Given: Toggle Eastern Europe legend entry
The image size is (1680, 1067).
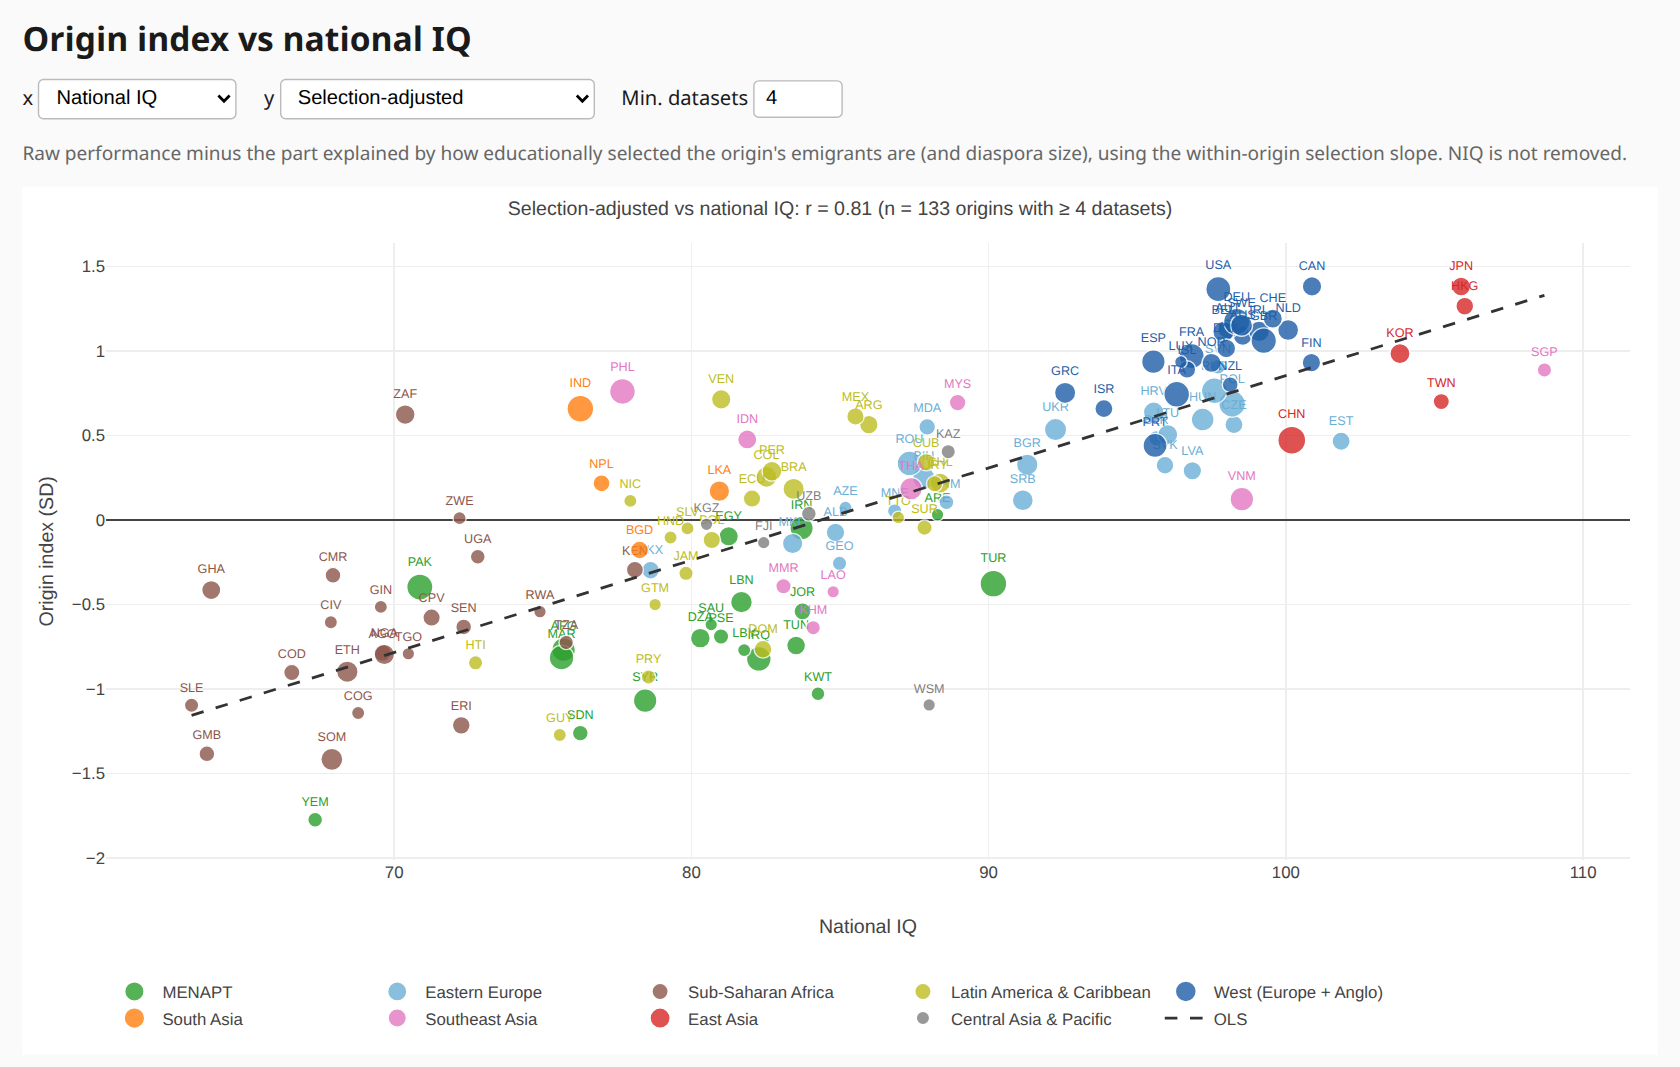Looking at the screenshot, I should click(465, 992).
